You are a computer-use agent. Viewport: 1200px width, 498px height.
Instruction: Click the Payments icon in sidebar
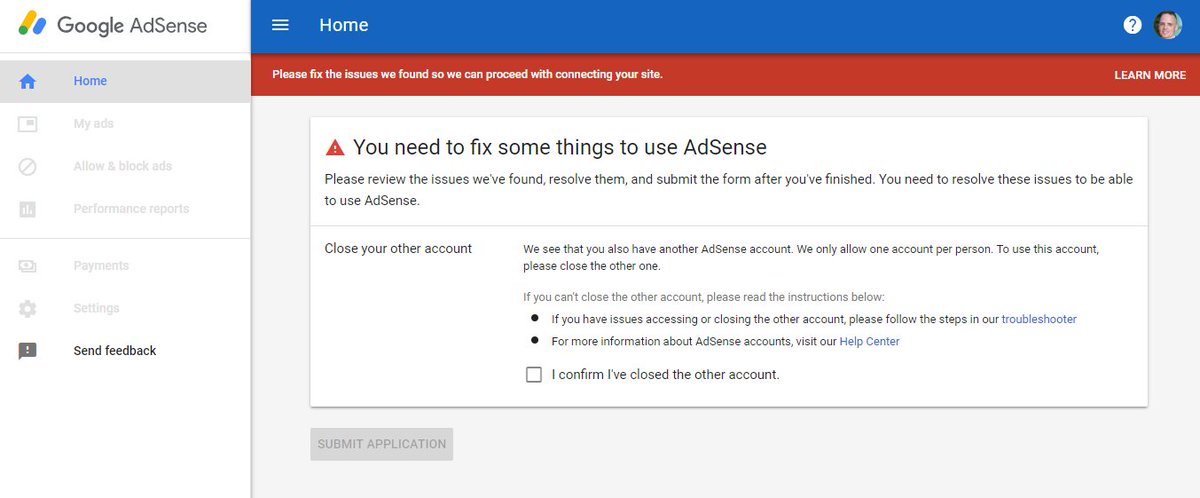[28, 266]
